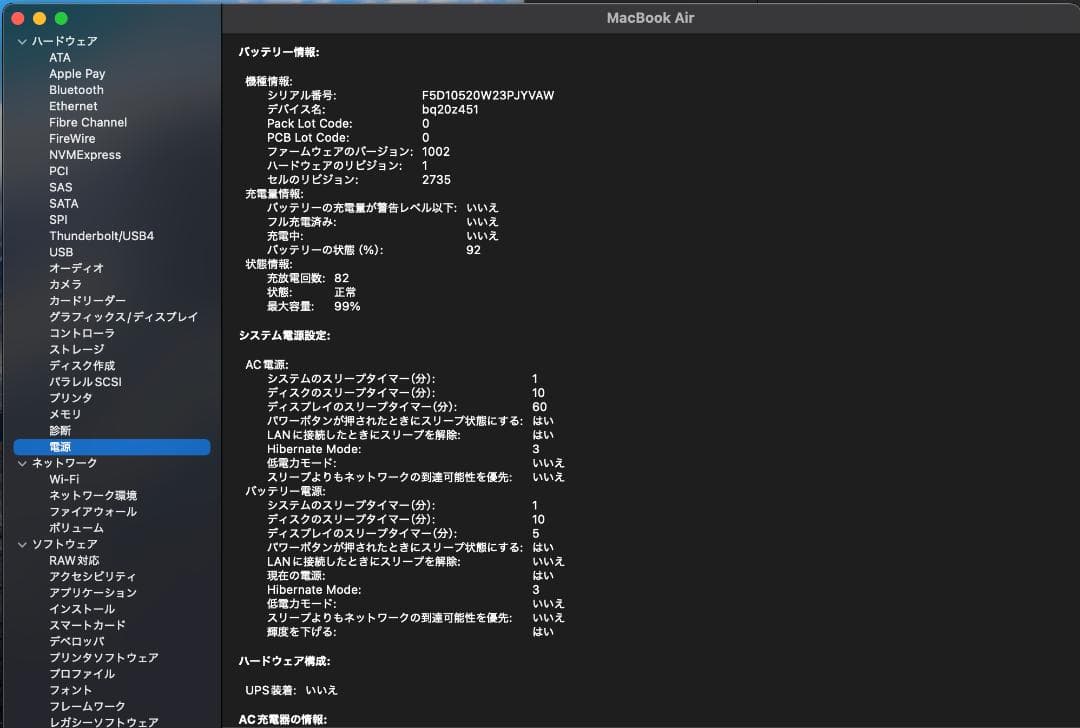Choose Ethernet in the sidebar
The height and width of the screenshot is (728, 1080).
[73, 106]
